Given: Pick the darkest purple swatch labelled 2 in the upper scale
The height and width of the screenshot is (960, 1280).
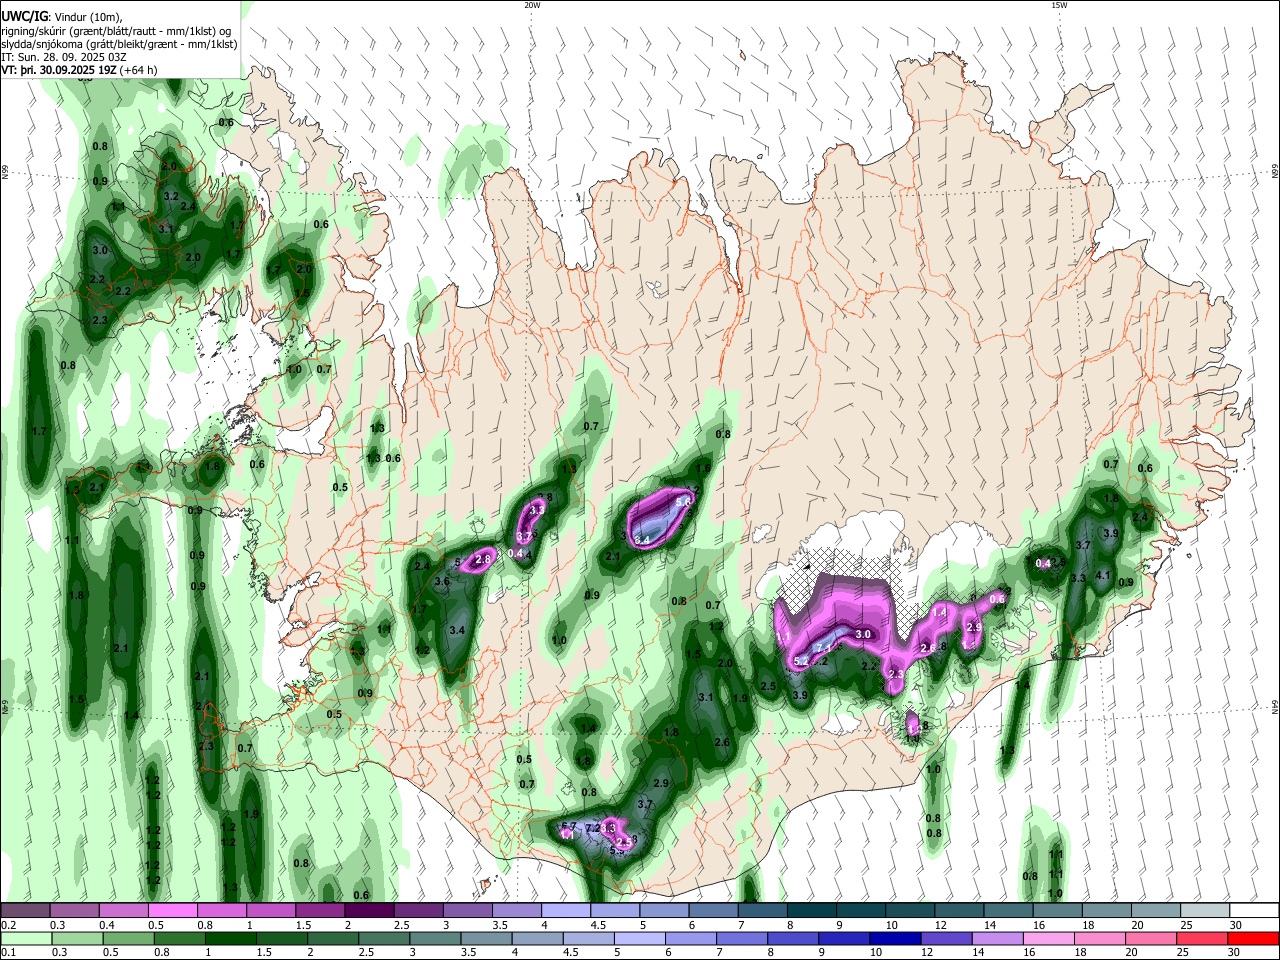Looking at the screenshot, I should click(x=369, y=910).
